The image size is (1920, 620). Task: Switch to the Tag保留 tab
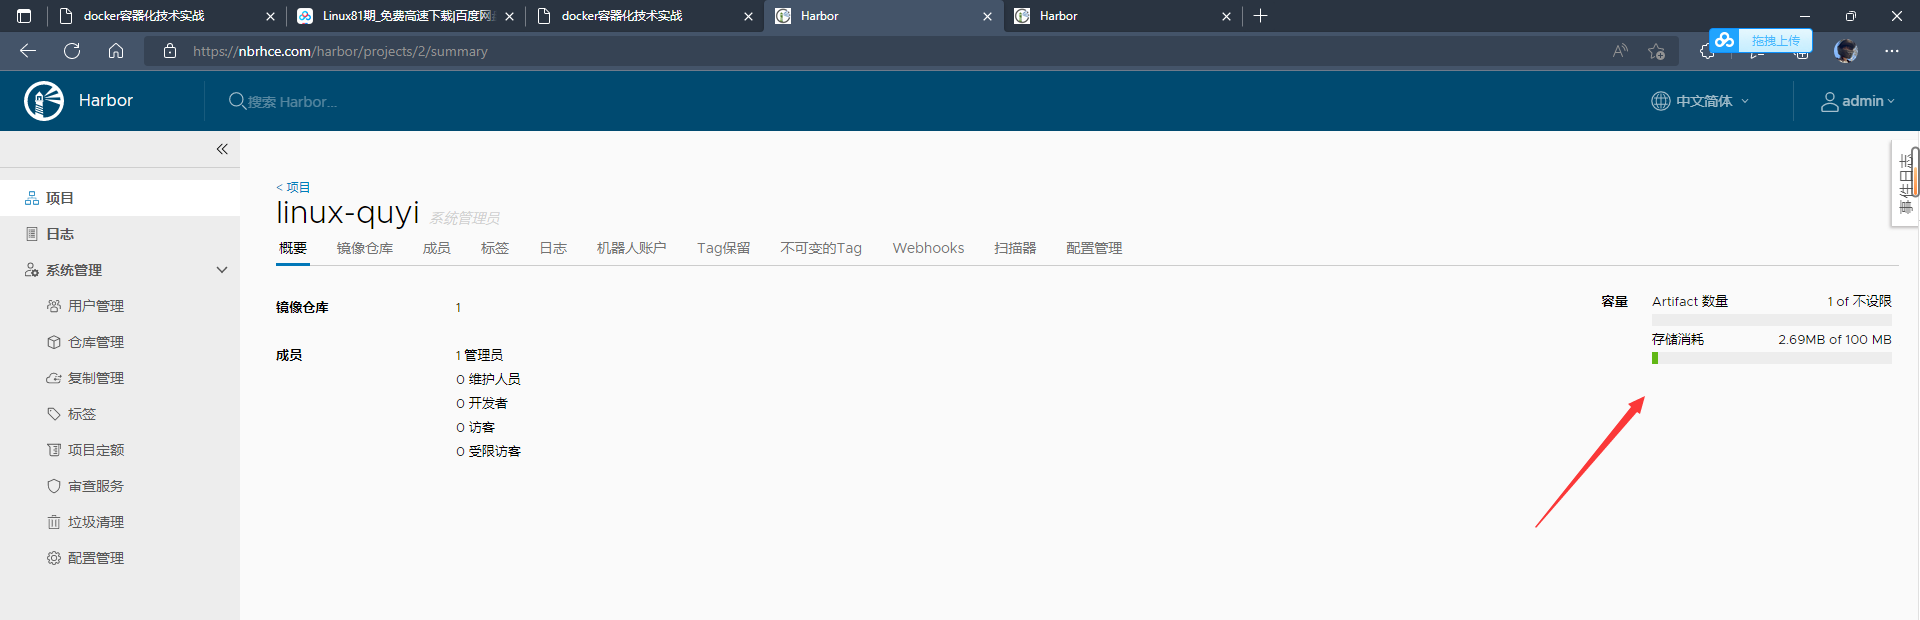(724, 248)
